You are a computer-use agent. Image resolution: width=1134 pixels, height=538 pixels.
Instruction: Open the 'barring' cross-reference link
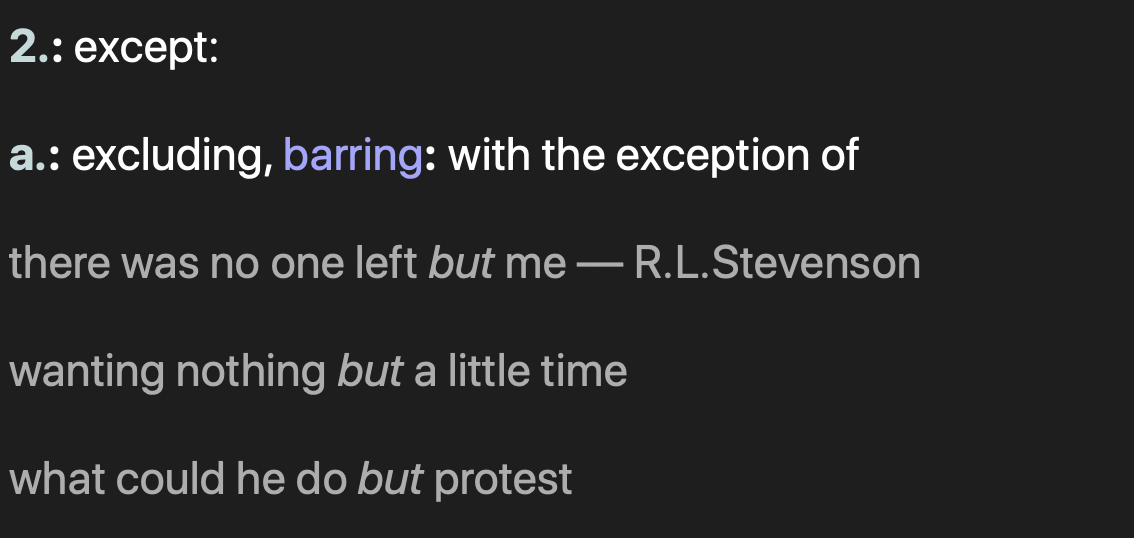352,155
